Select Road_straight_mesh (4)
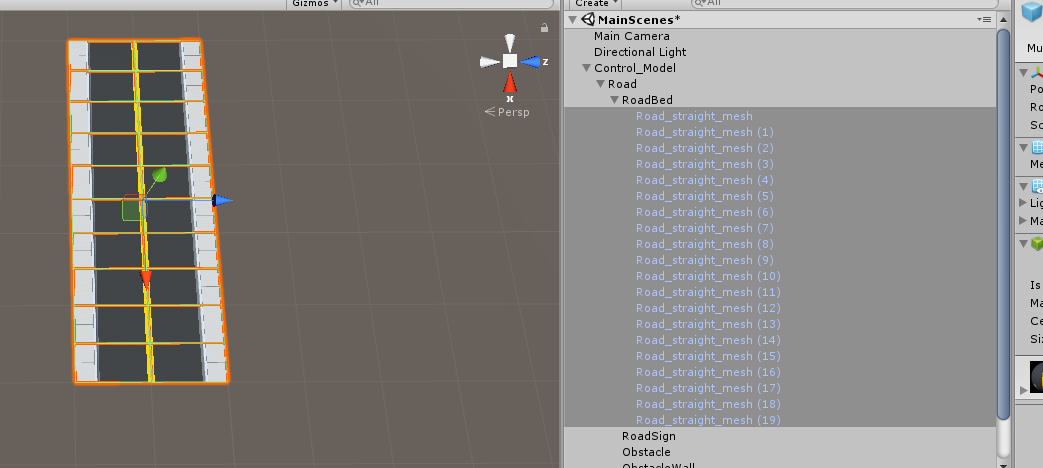Image resolution: width=1043 pixels, height=468 pixels. (x=704, y=179)
